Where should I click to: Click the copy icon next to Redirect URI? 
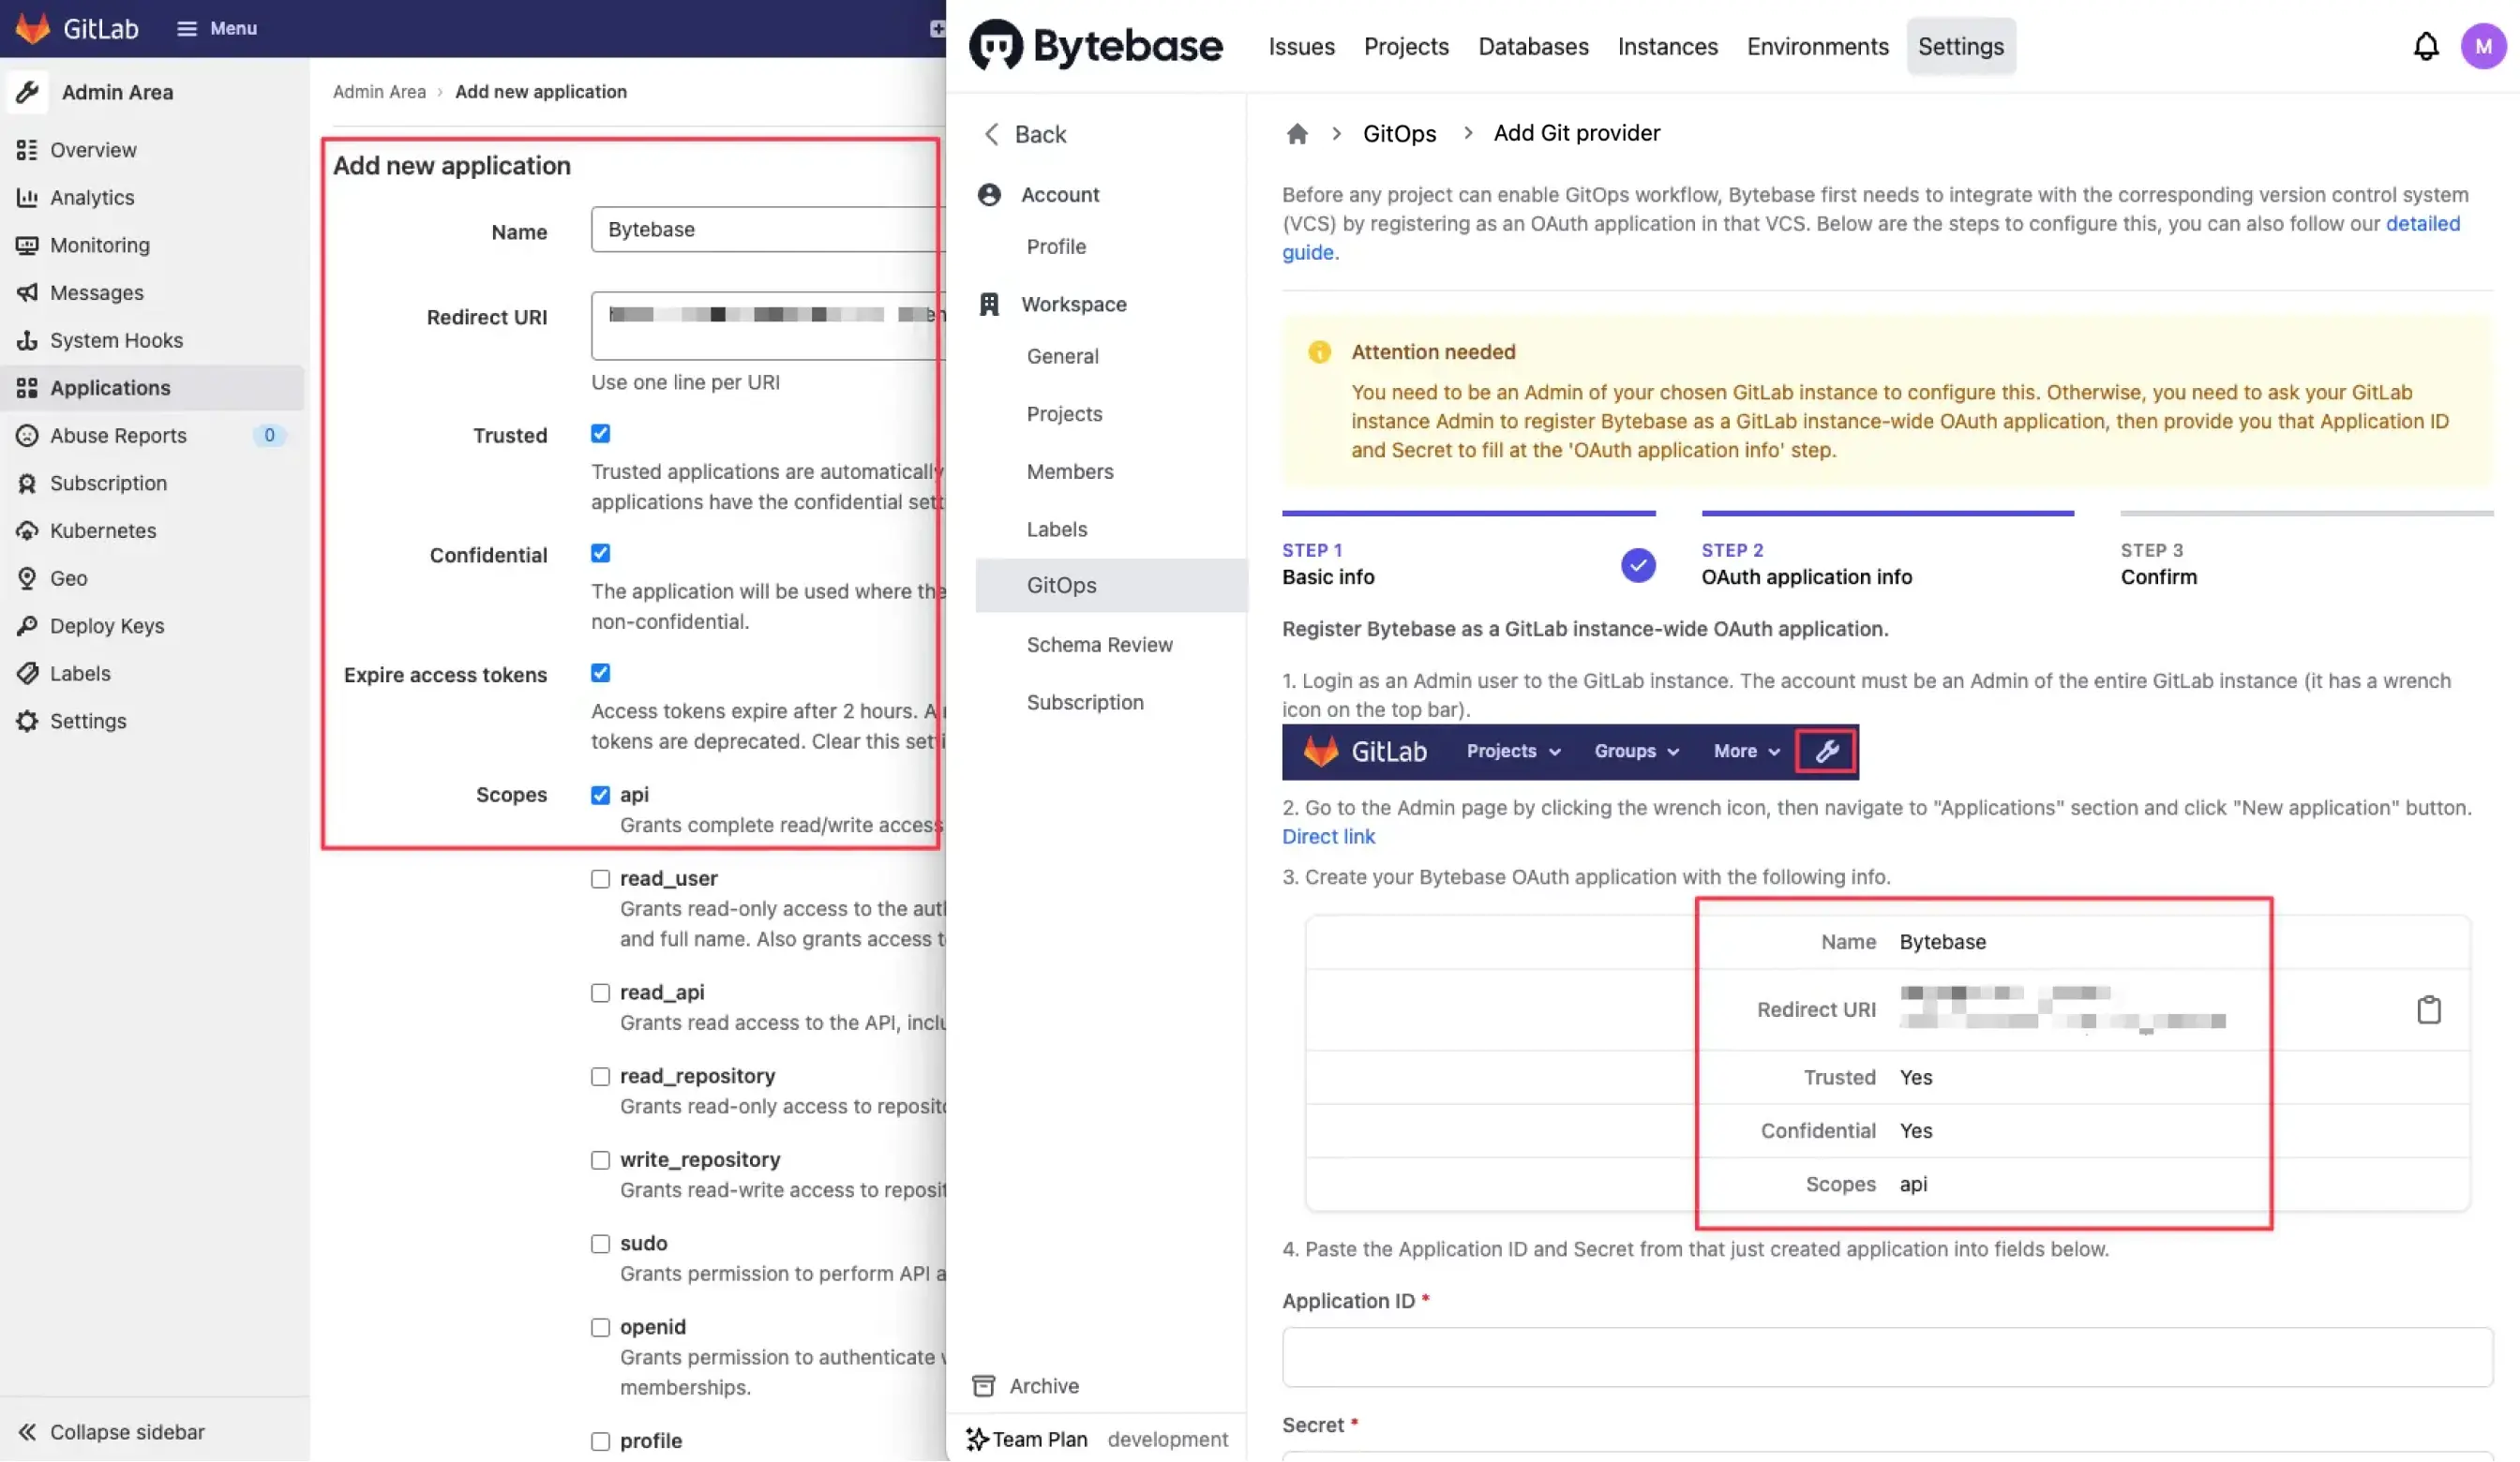[2428, 1009]
